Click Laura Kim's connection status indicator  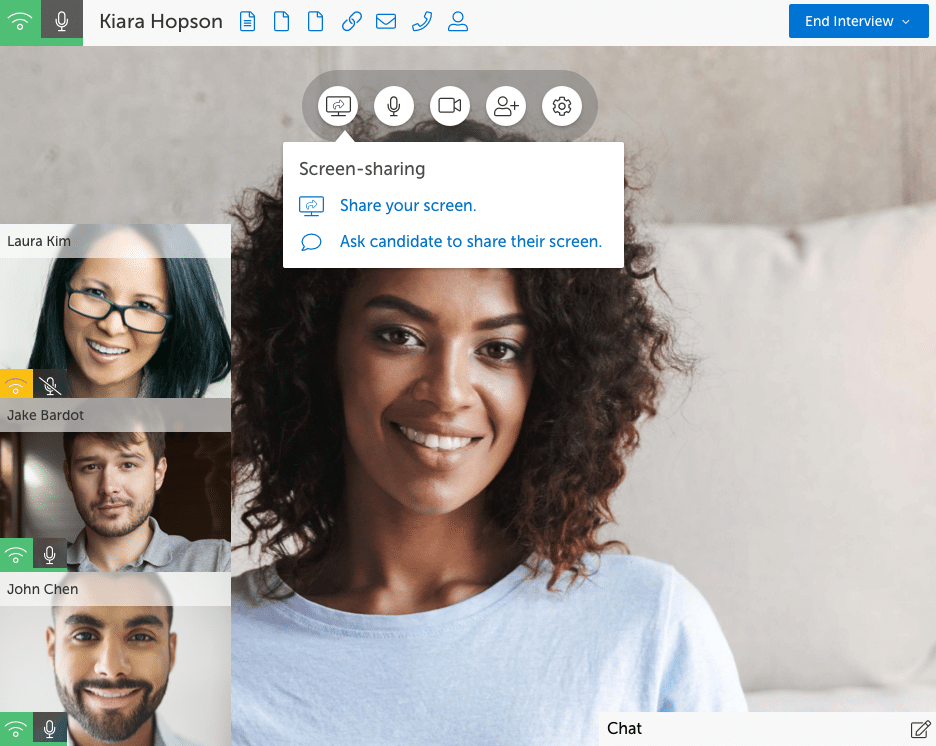(x=16, y=383)
